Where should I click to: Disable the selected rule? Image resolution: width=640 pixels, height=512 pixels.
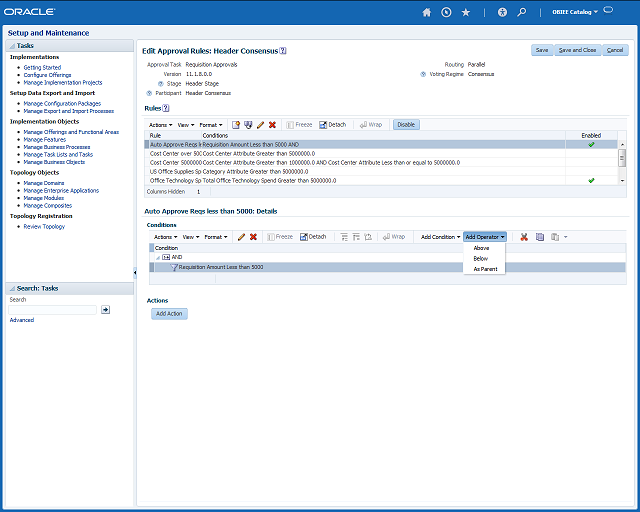click(406, 125)
